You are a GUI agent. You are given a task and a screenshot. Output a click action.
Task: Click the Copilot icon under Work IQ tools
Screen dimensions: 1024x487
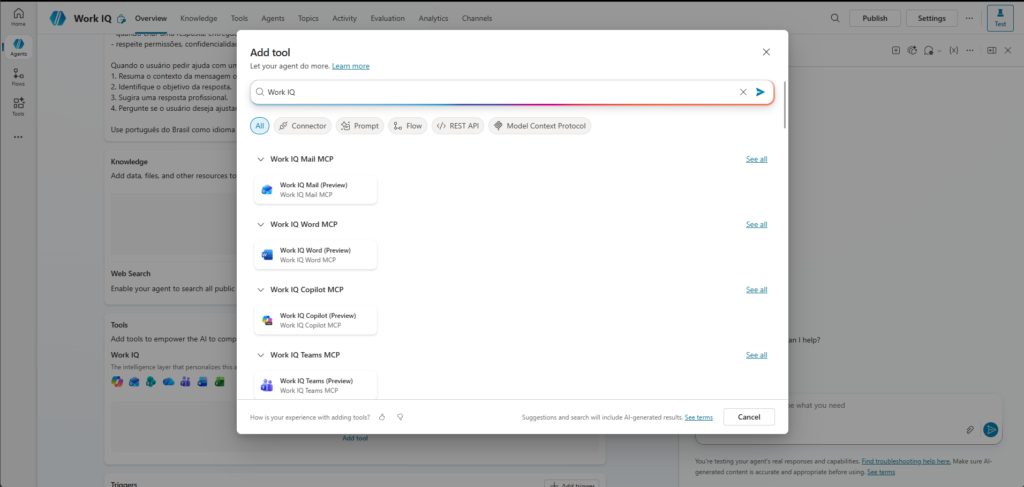[118, 382]
